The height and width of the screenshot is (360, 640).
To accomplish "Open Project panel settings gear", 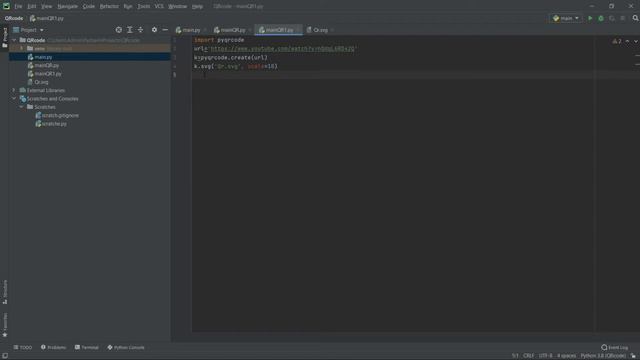I will click(154, 30).
